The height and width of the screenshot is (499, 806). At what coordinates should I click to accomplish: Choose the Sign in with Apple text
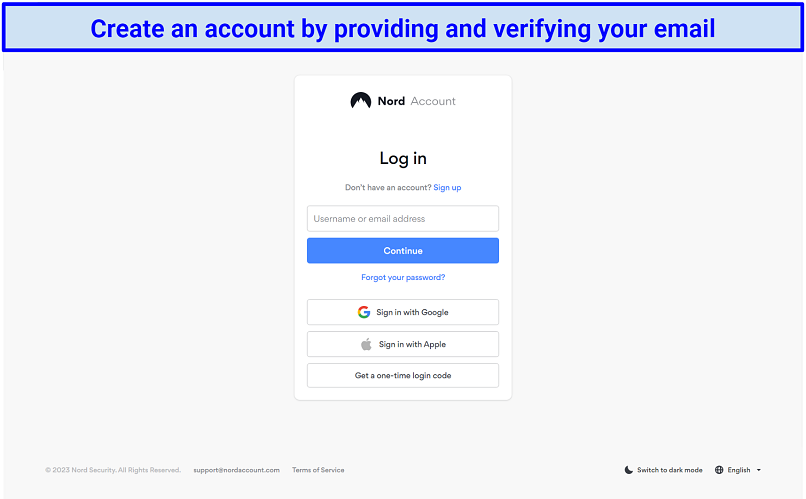(x=412, y=344)
